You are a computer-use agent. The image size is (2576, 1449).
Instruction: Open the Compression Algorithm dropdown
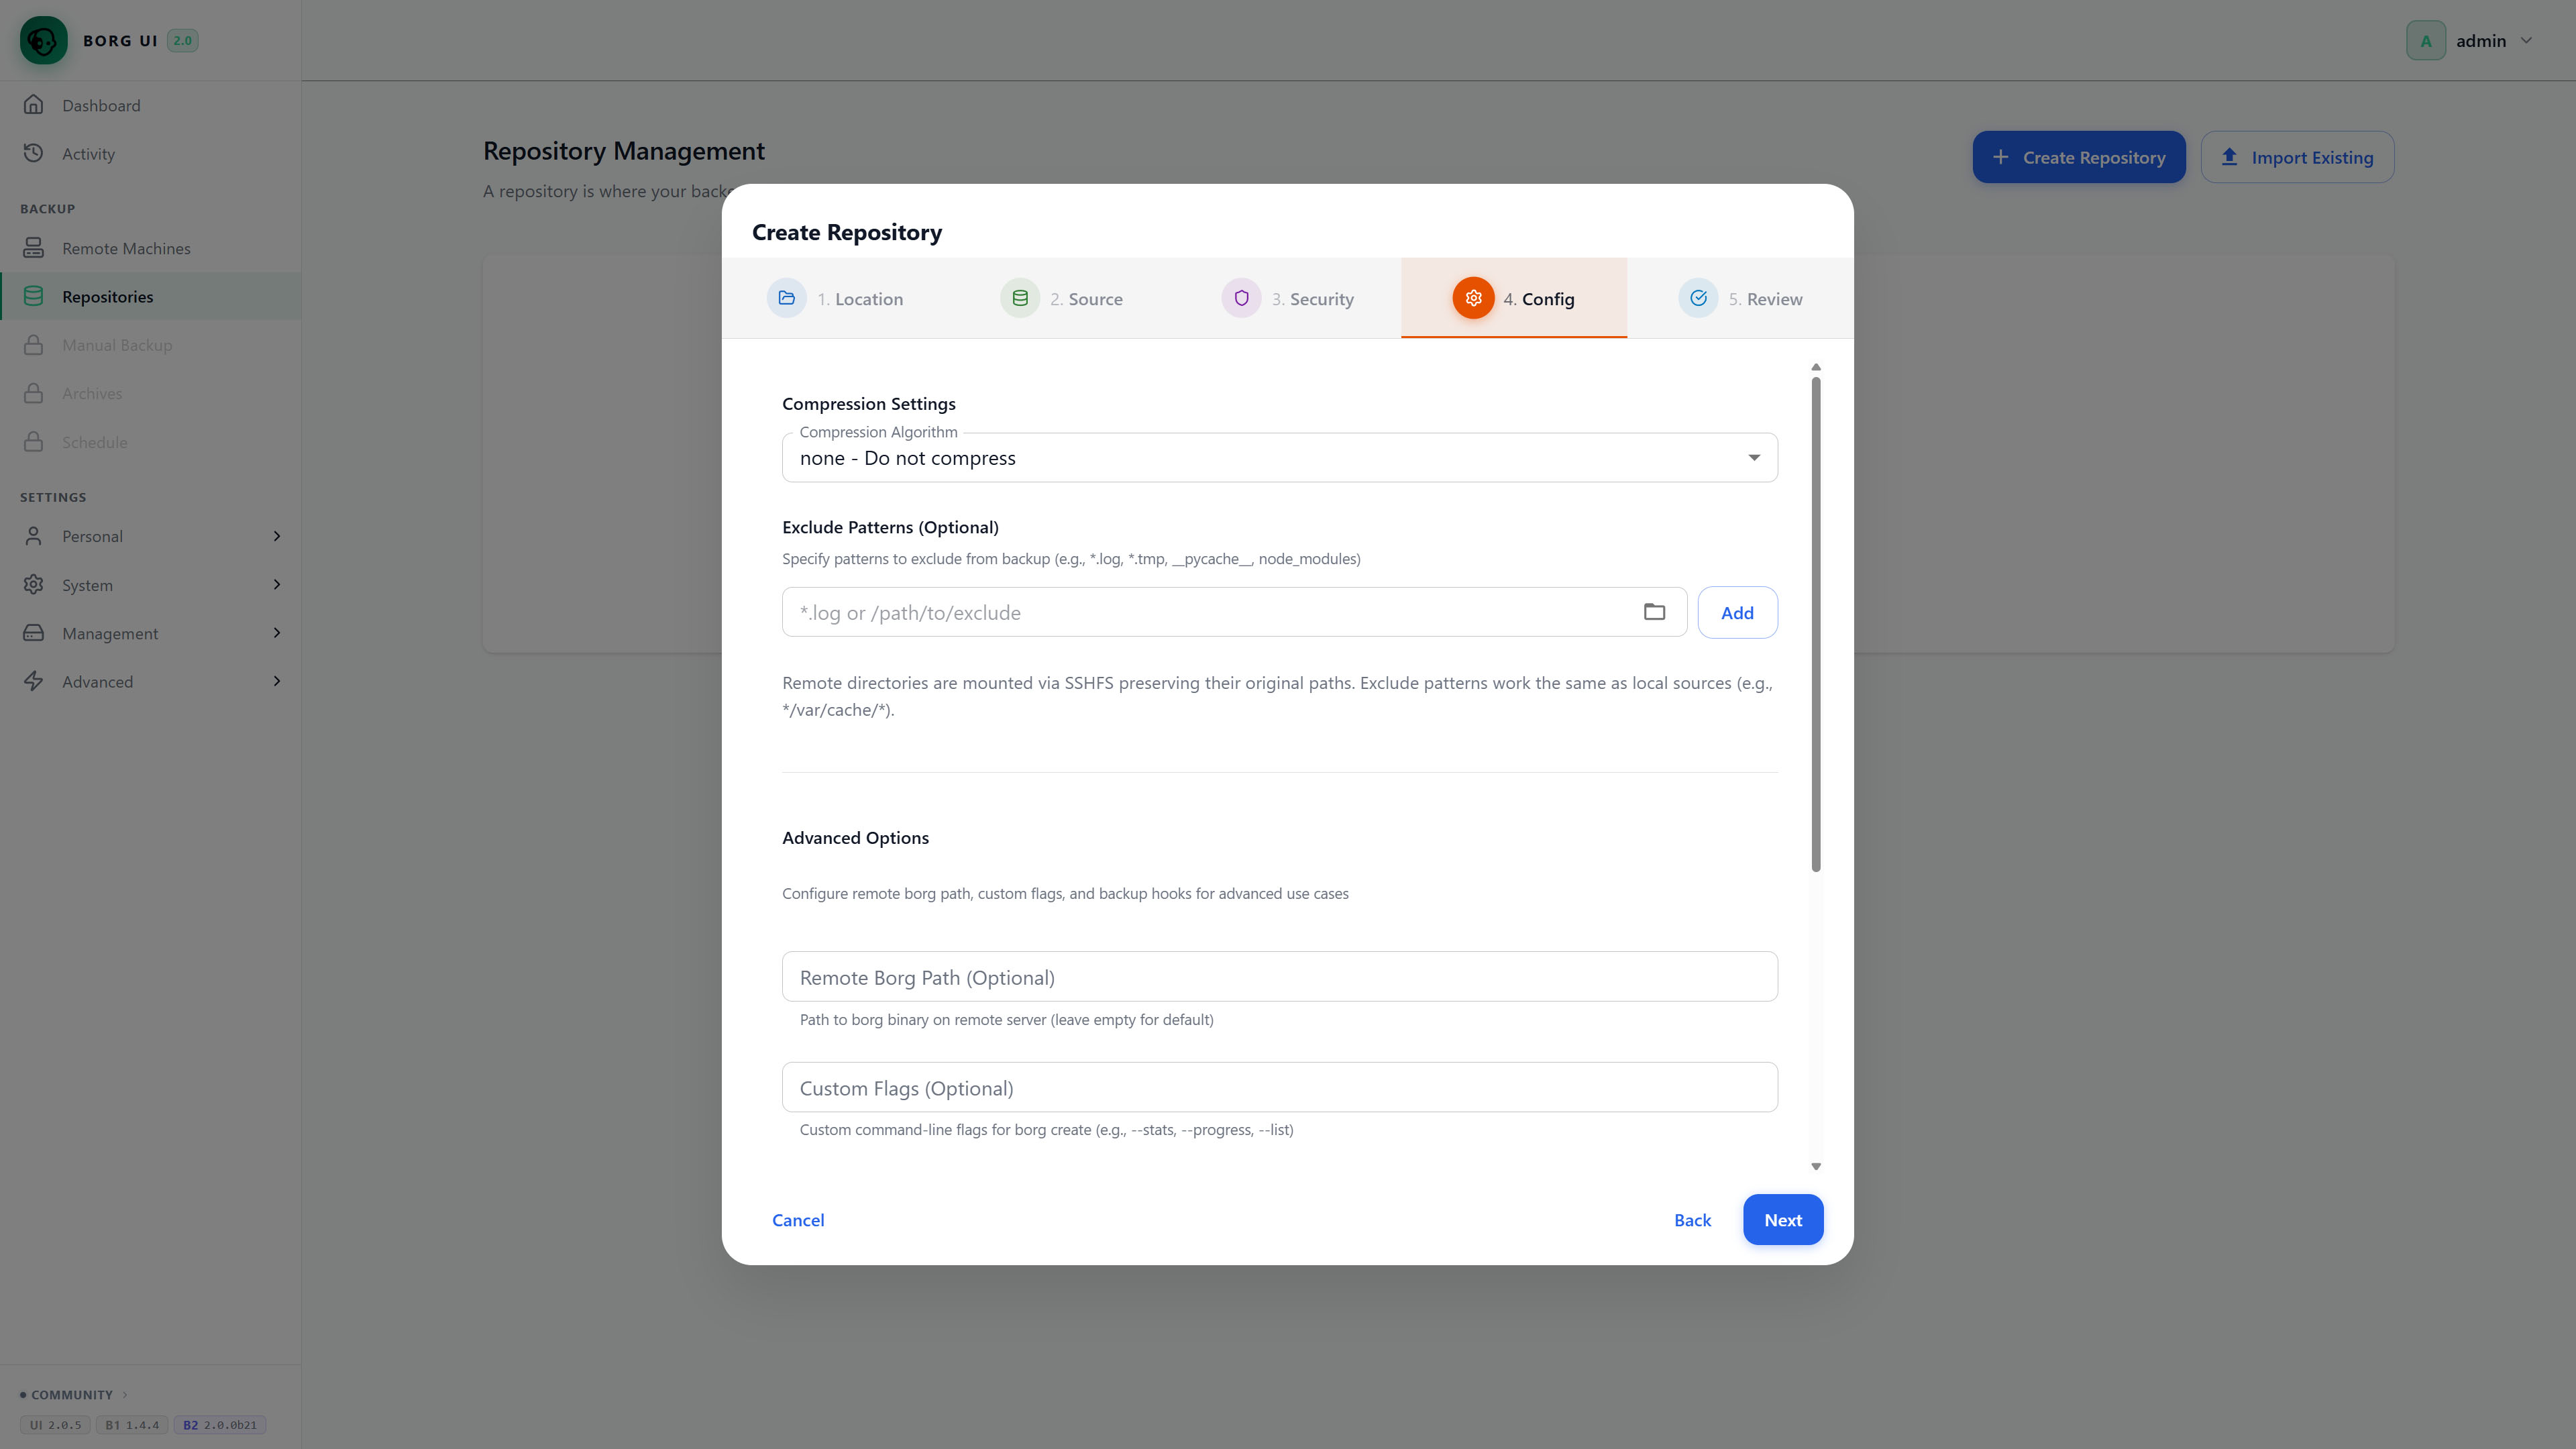click(1279, 458)
